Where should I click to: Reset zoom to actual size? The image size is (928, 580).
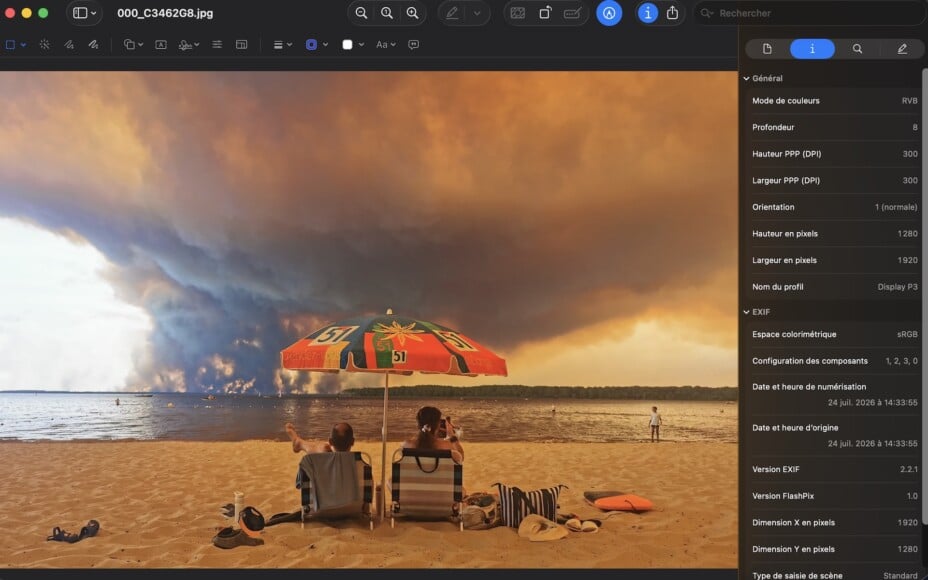386,13
